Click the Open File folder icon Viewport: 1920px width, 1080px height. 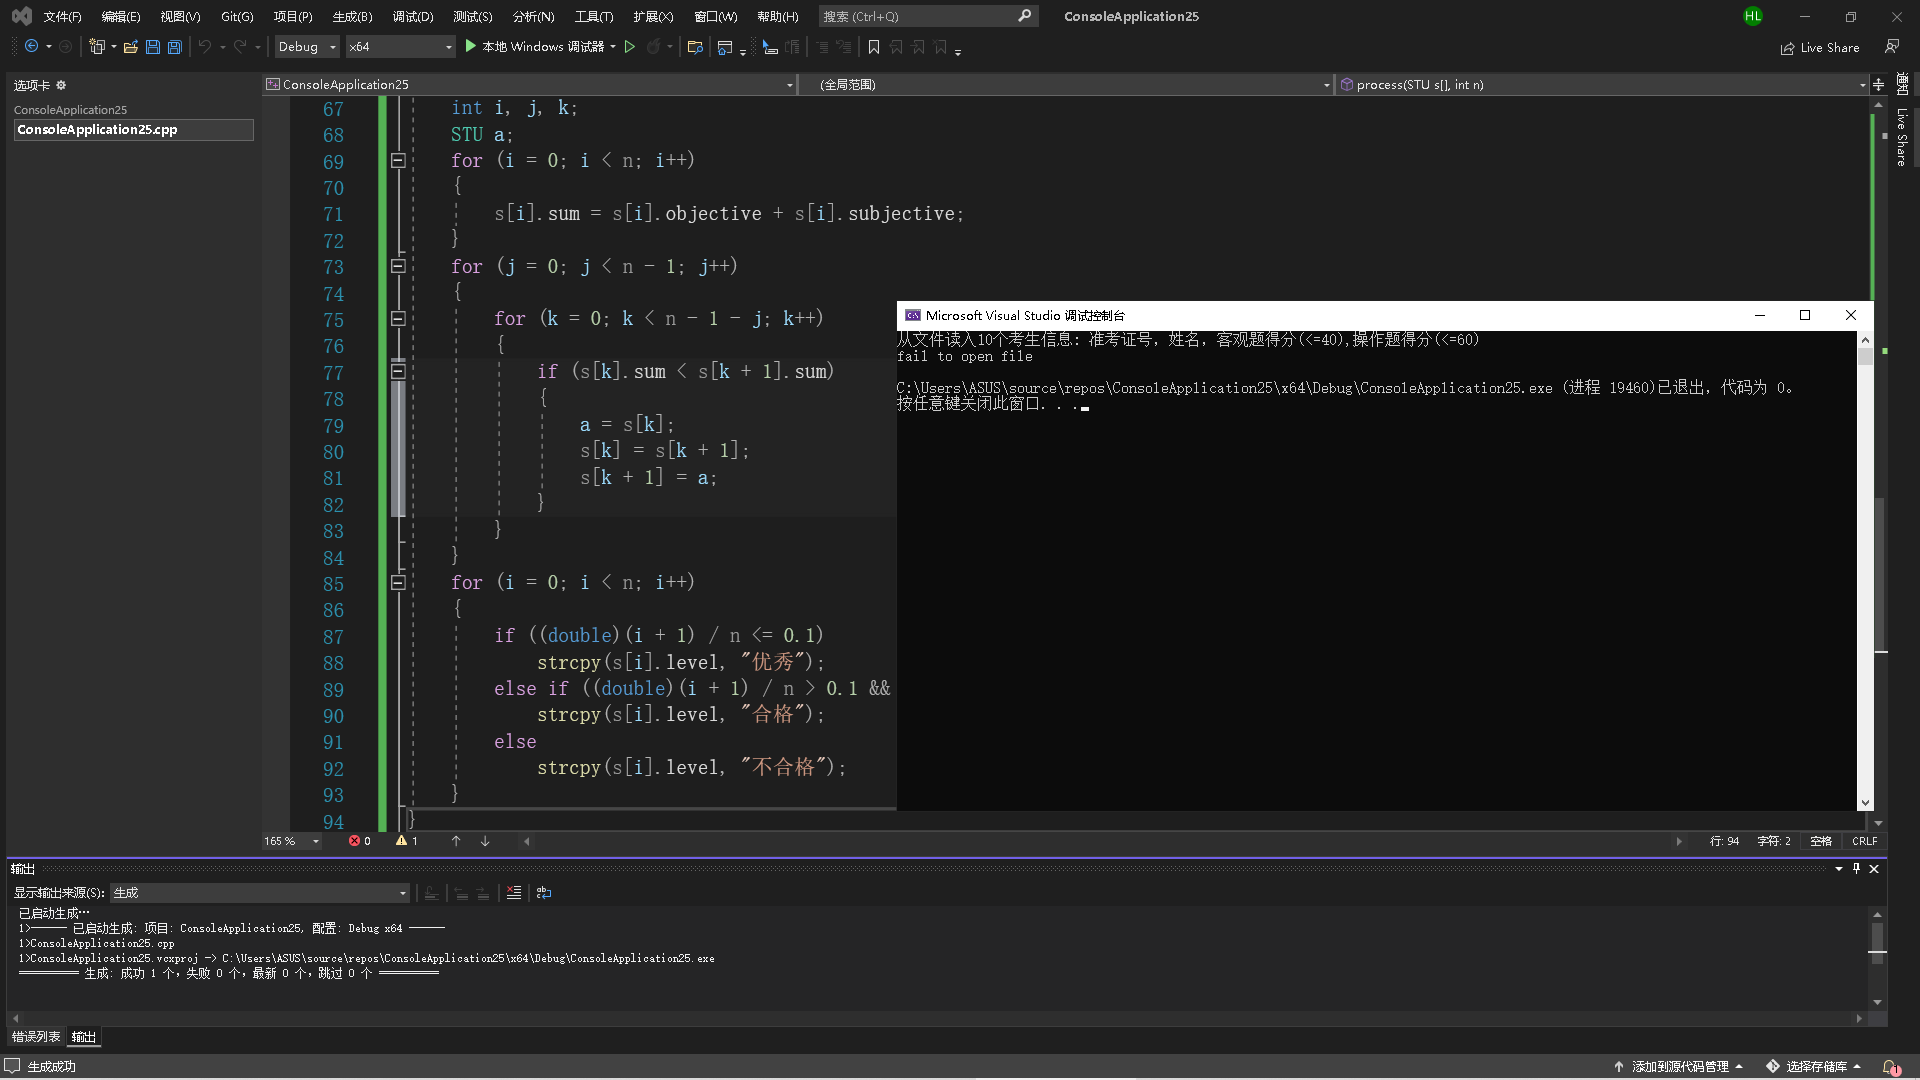point(130,47)
